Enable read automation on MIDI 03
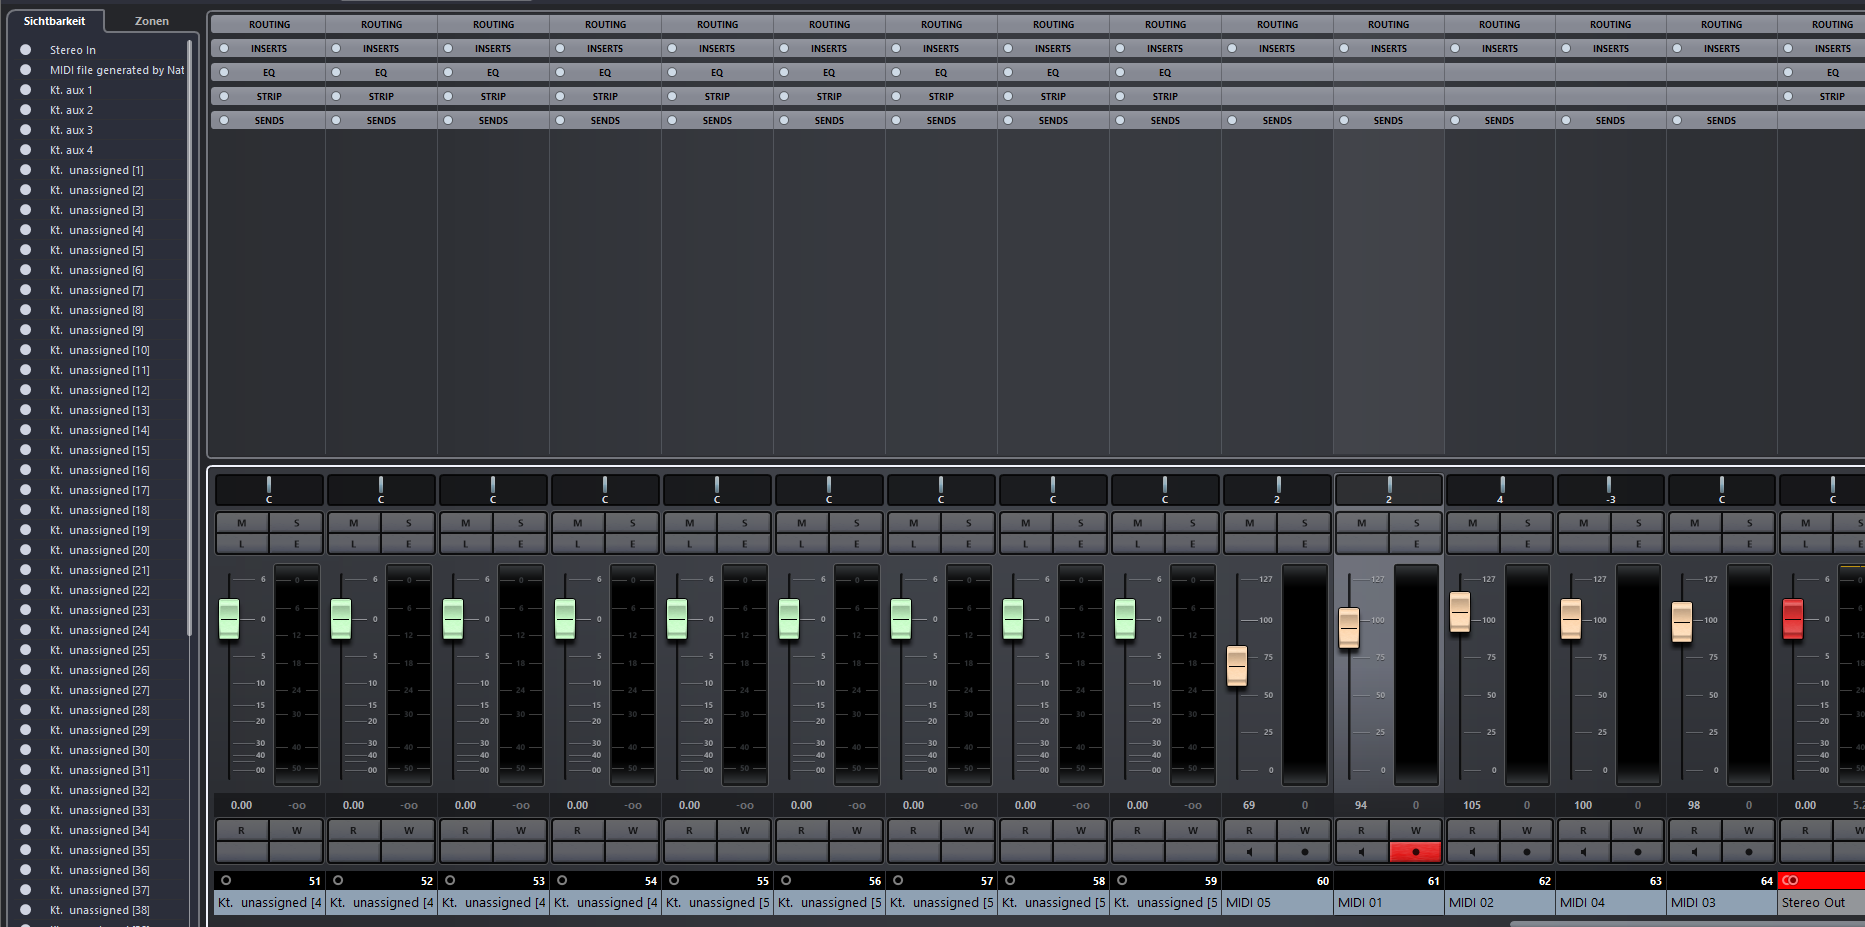The width and height of the screenshot is (1865, 927). tap(1694, 830)
